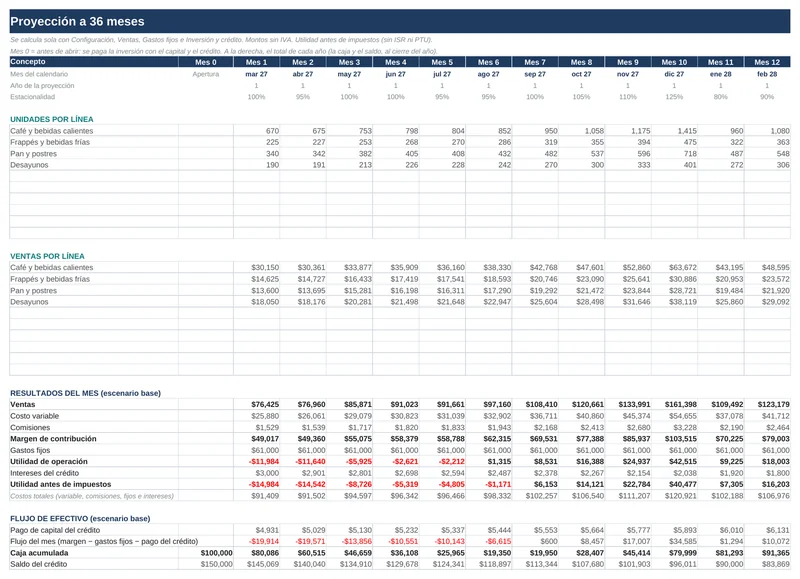
Task: Click the "Margen de contribución" row label
Action: (x=53, y=439)
